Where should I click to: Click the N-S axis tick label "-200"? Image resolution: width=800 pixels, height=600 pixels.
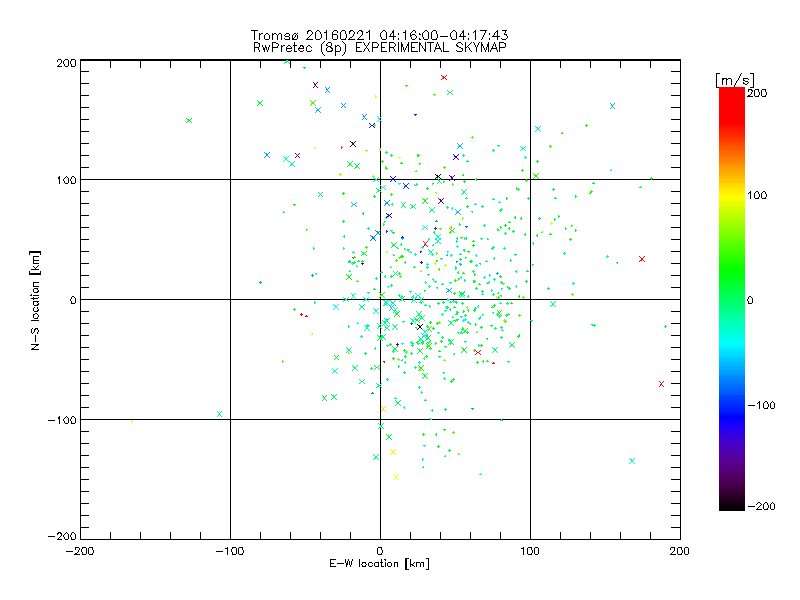pos(62,536)
